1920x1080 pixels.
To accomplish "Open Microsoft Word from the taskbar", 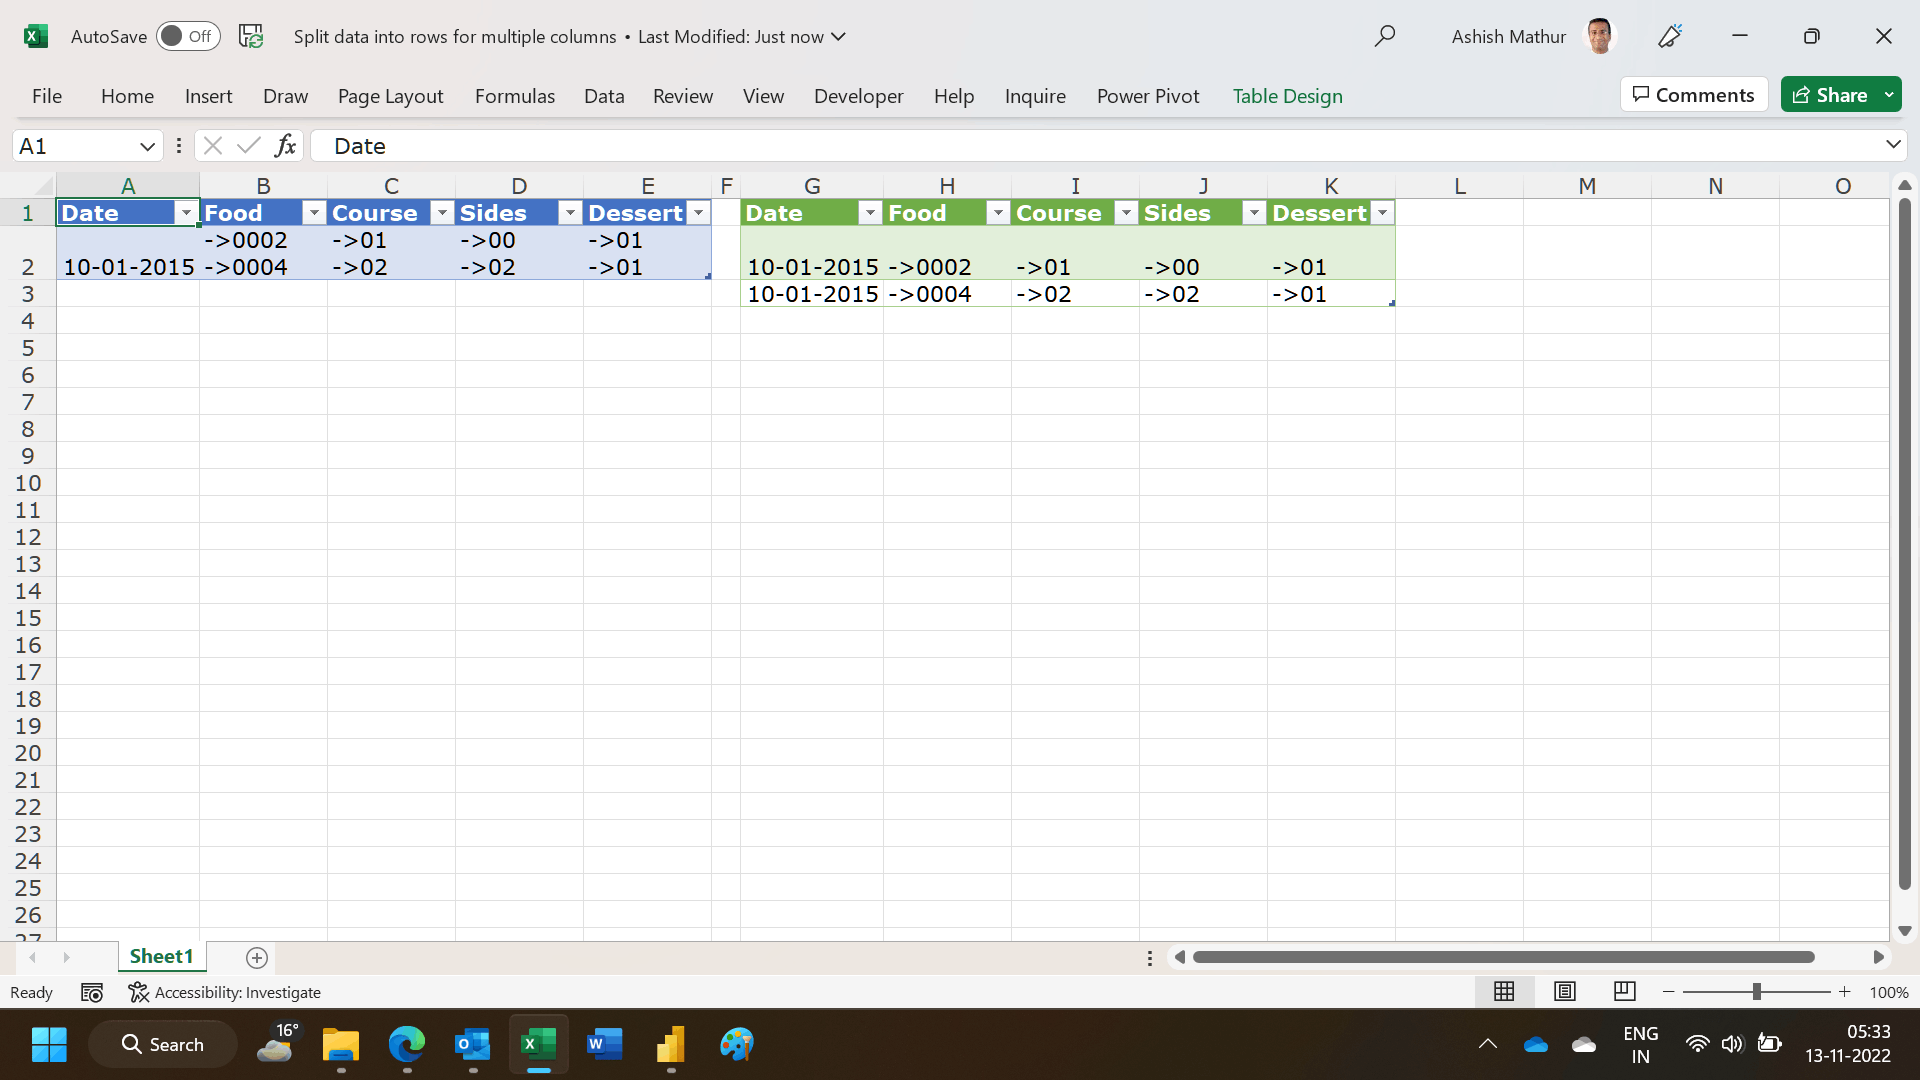I will tap(604, 1044).
